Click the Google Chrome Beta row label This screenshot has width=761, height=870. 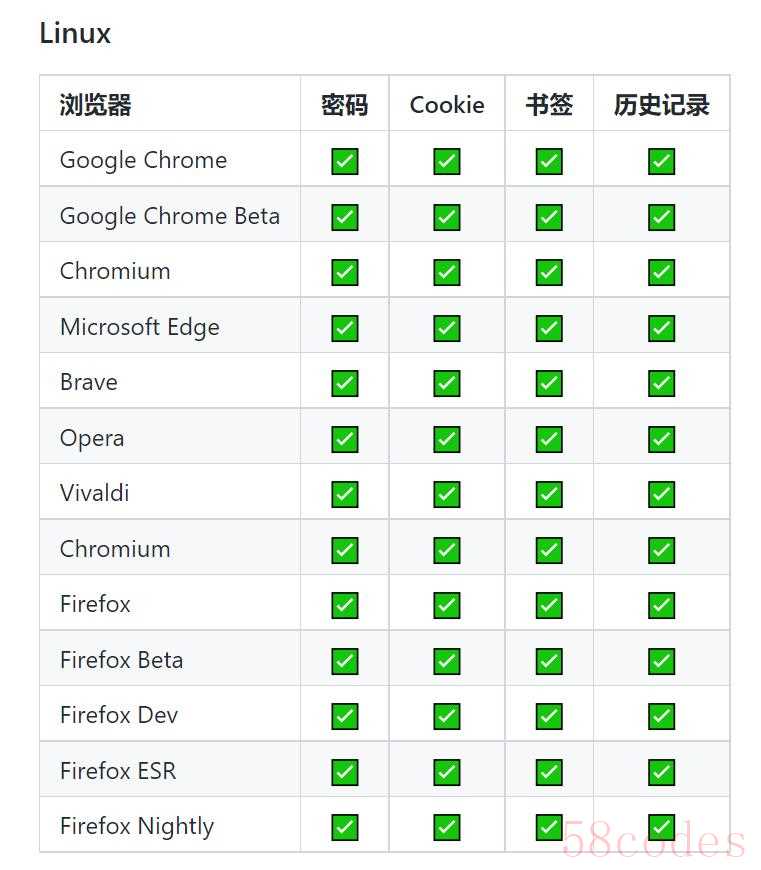pyautogui.click(x=170, y=216)
